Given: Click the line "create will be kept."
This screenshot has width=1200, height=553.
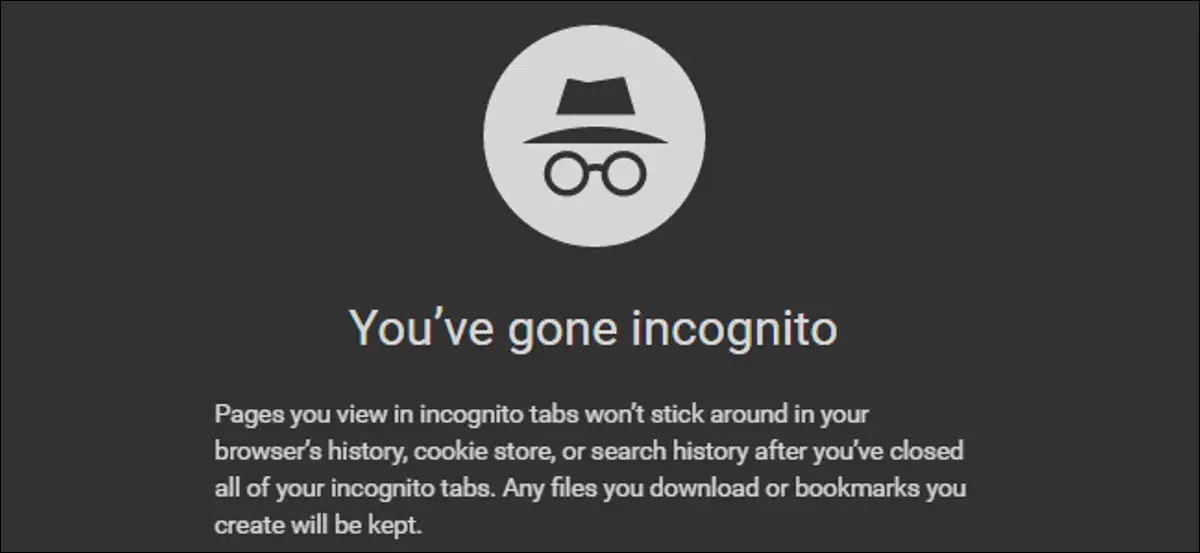Looking at the screenshot, I should pyautogui.click(x=318, y=526).
